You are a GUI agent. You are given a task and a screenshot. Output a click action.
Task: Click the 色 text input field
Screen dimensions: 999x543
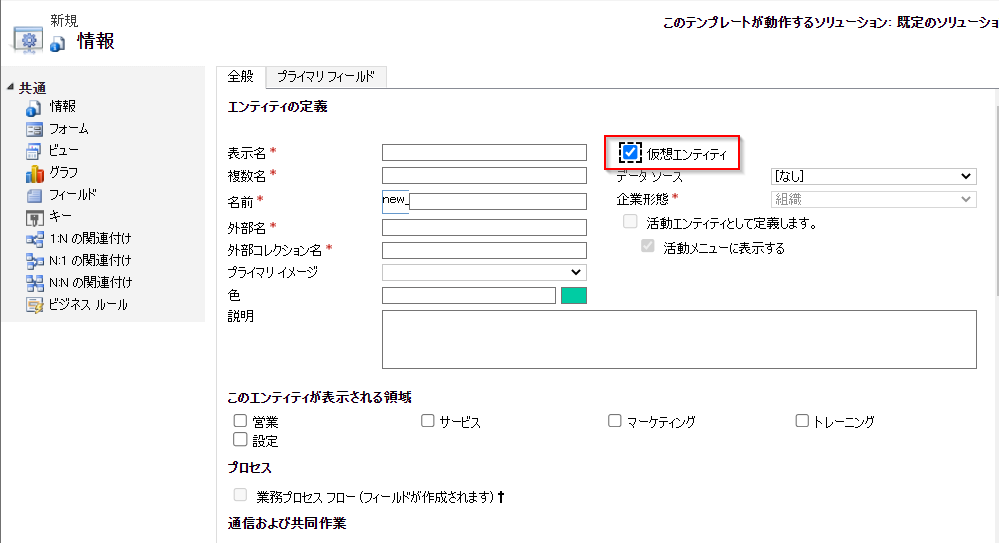469,295
